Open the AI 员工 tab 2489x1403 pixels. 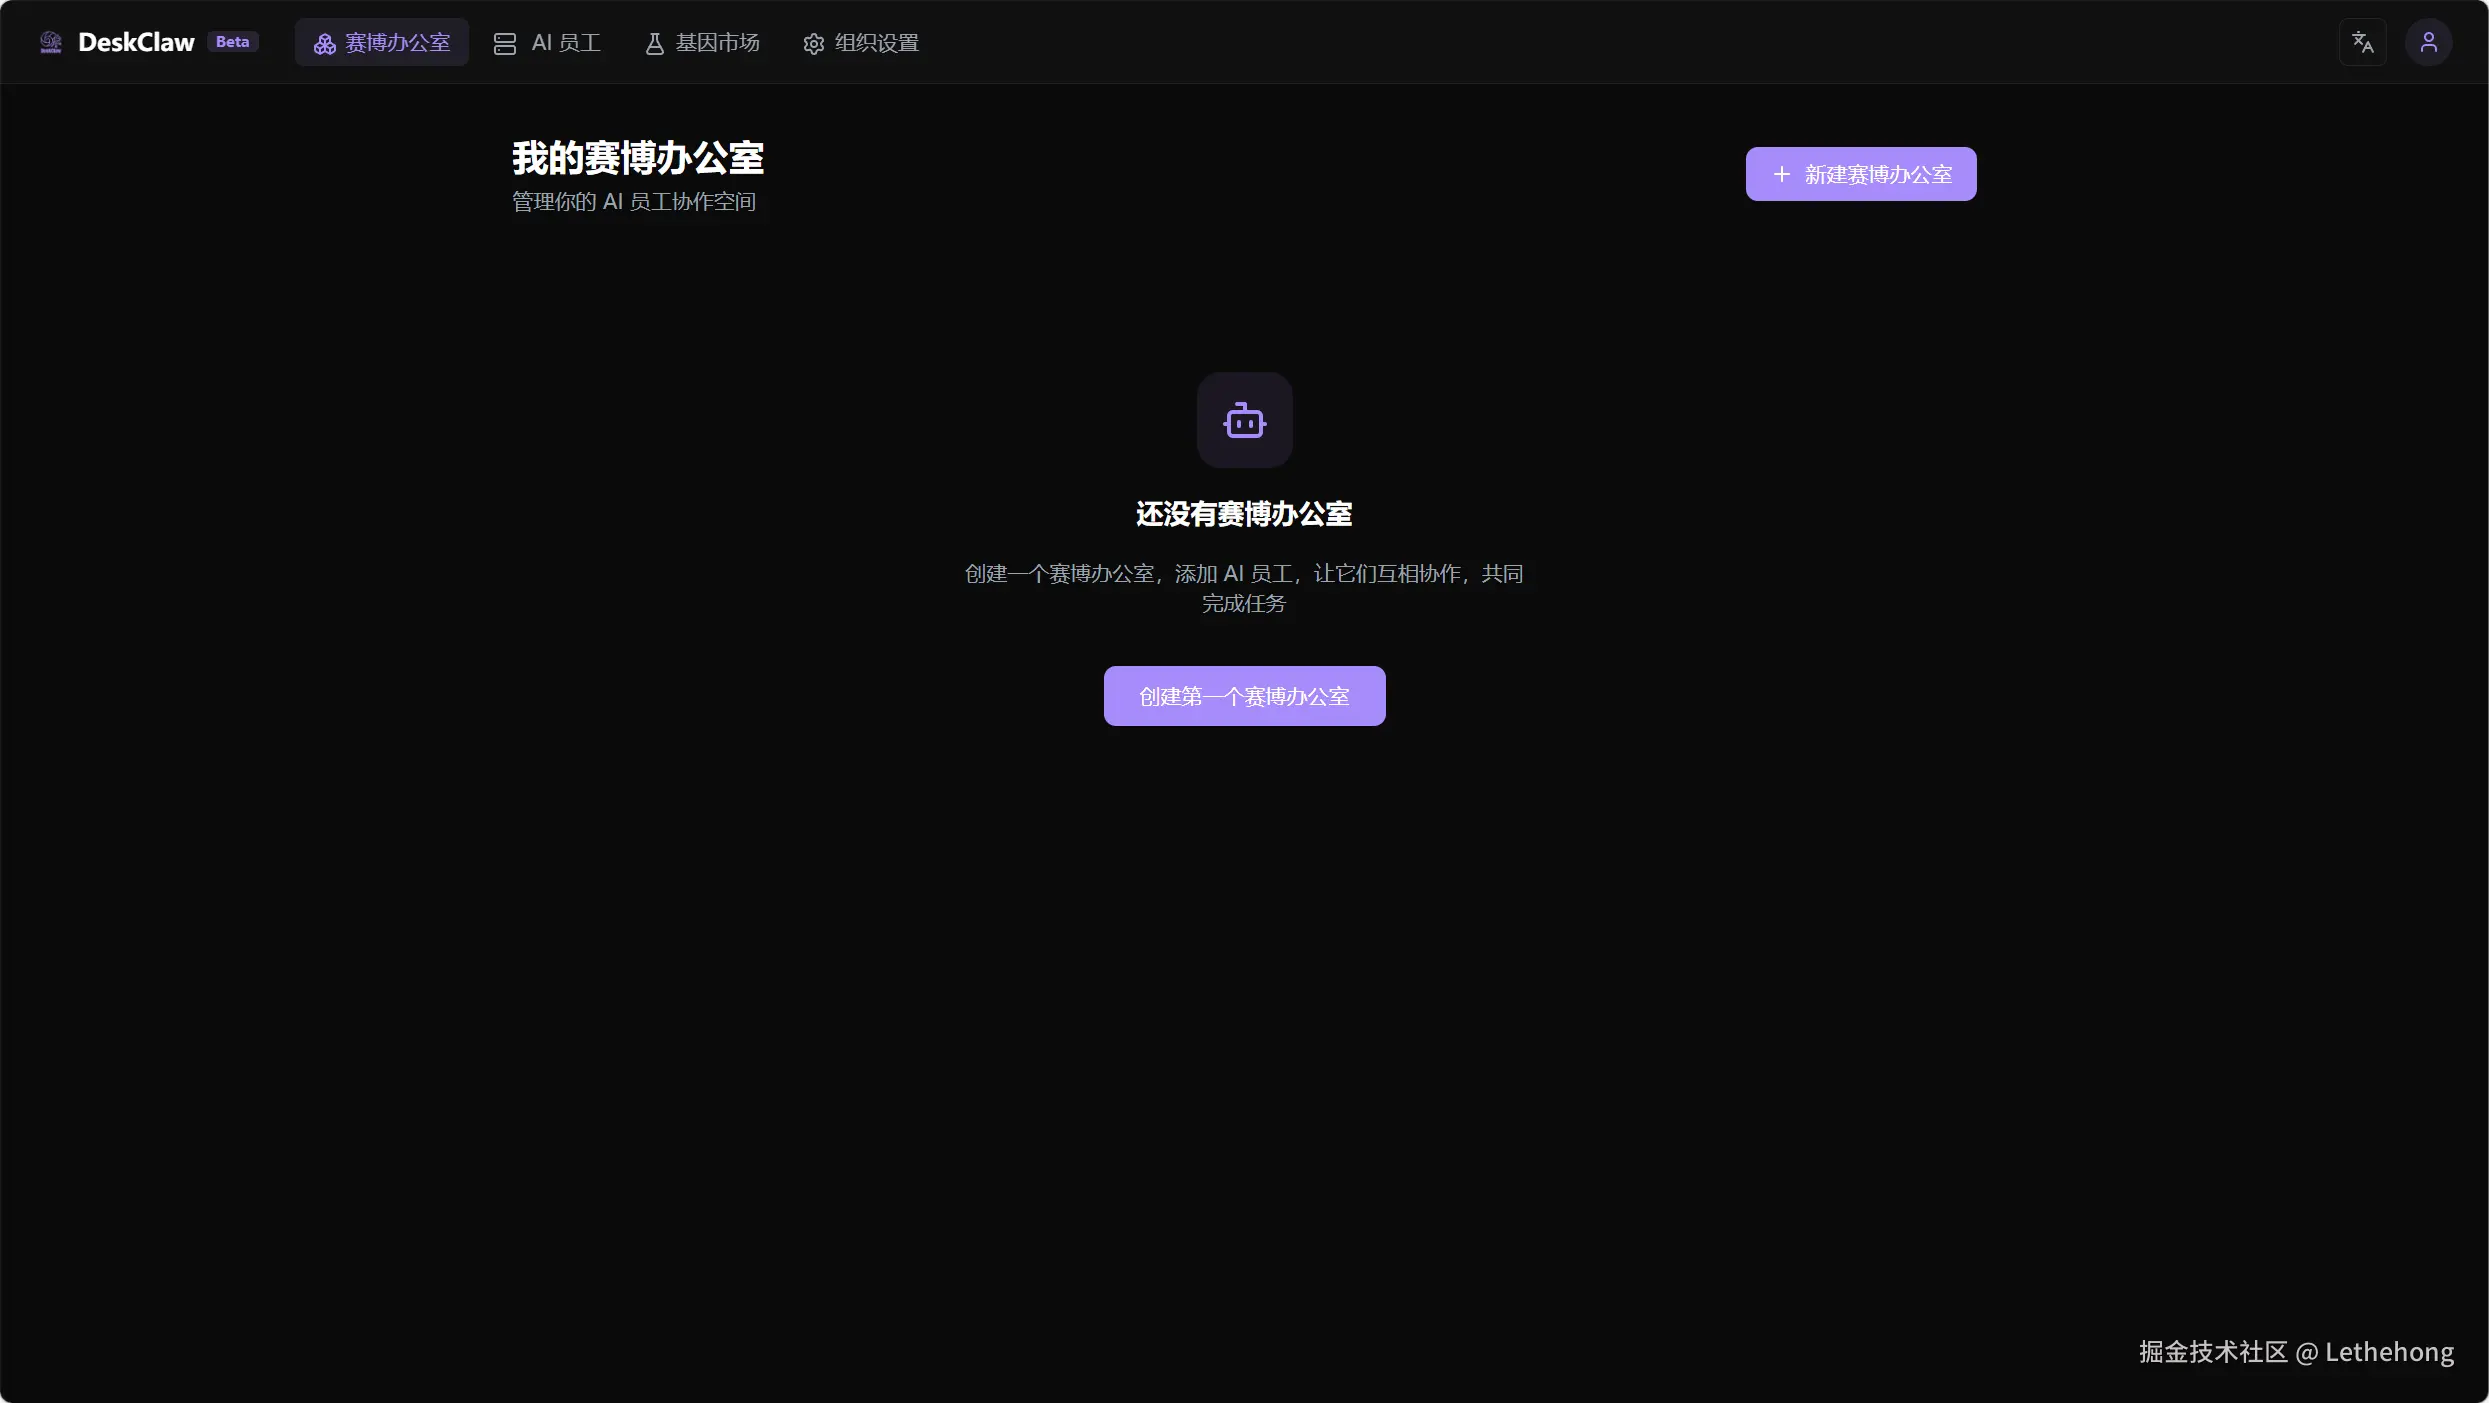566,43
